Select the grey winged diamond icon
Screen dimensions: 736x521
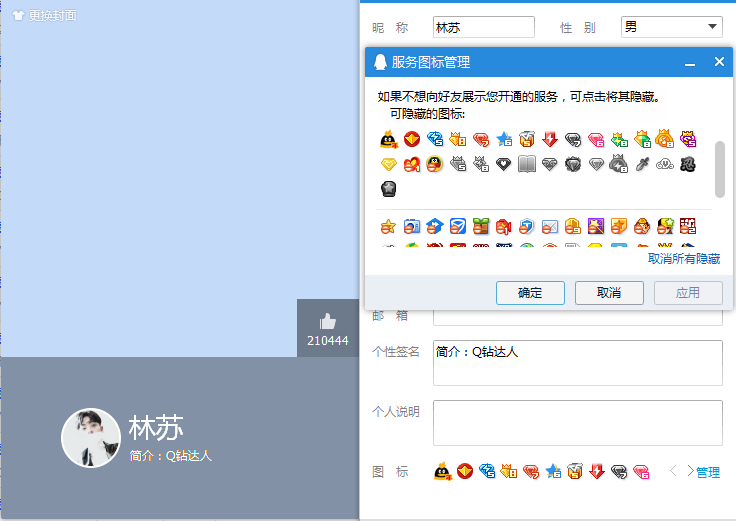click(550, 164)
